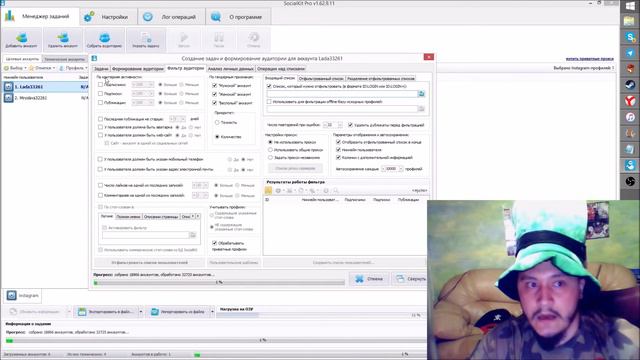Image resolution: width=640 pixels, height=360 pixels.
Task: Switch to the Tasks tab in dialog
Action: 101,69
